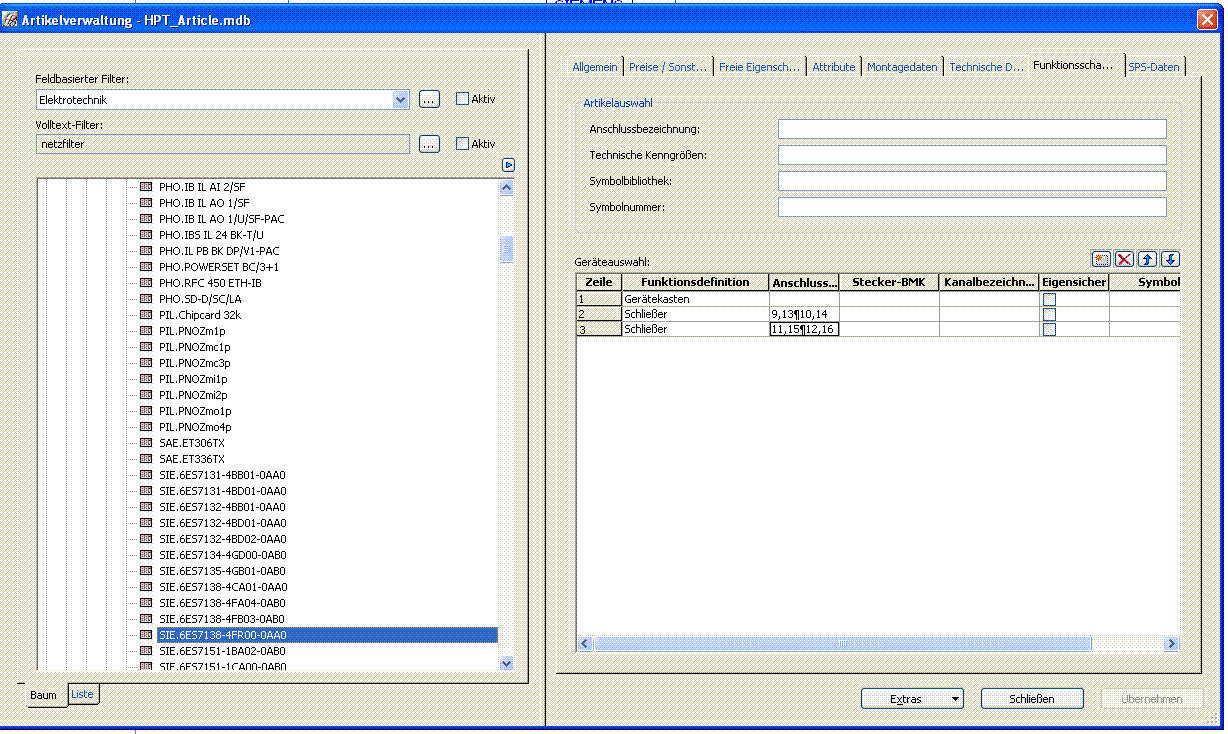The height and width of the screenshot is (734, 1228).
Task: Click the Stecker-BMK column header
Action: click(889, 282)
